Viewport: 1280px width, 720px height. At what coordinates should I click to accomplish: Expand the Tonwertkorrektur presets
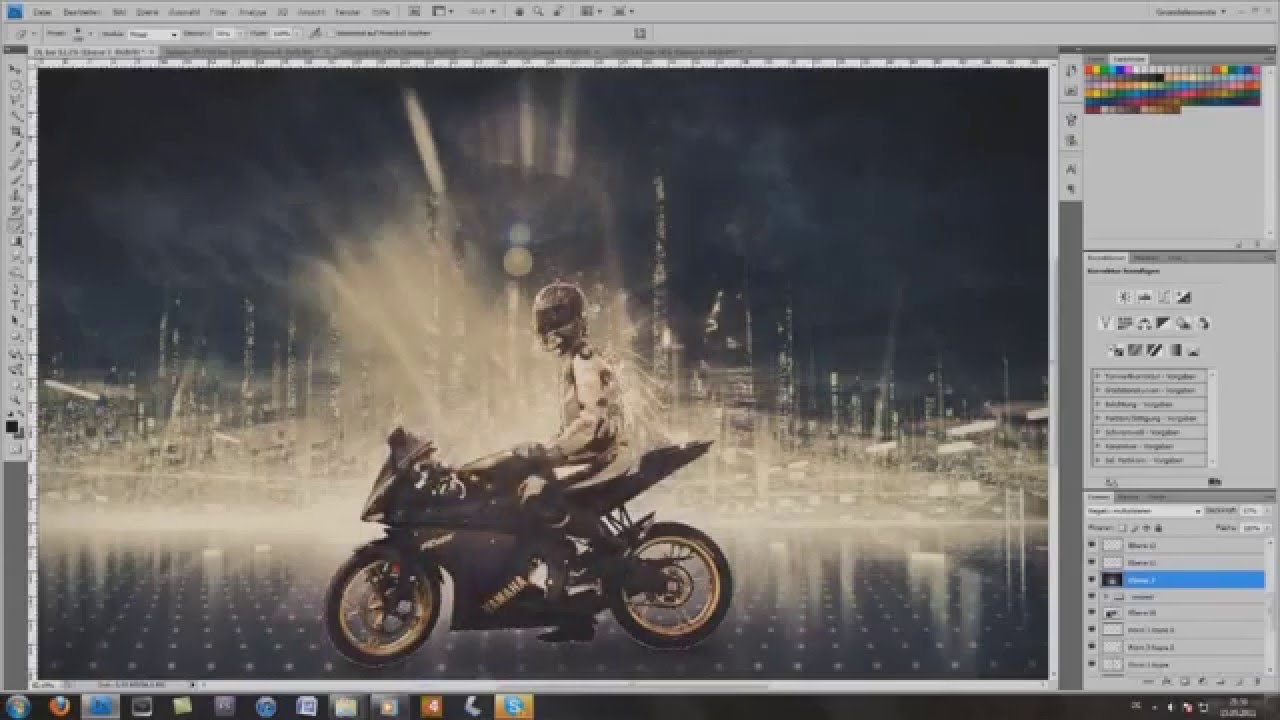tap(1098, 377)
